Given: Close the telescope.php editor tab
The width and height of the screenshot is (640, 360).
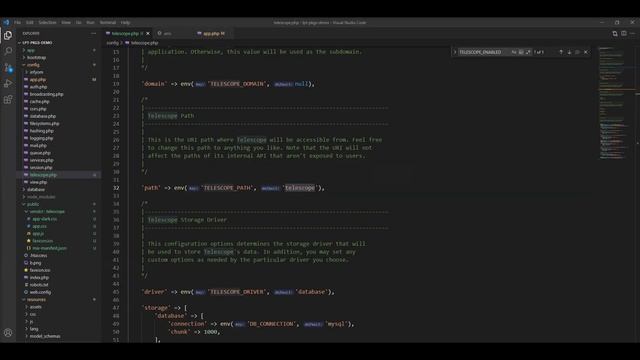Looking at the screenshot, I should 148,33.
